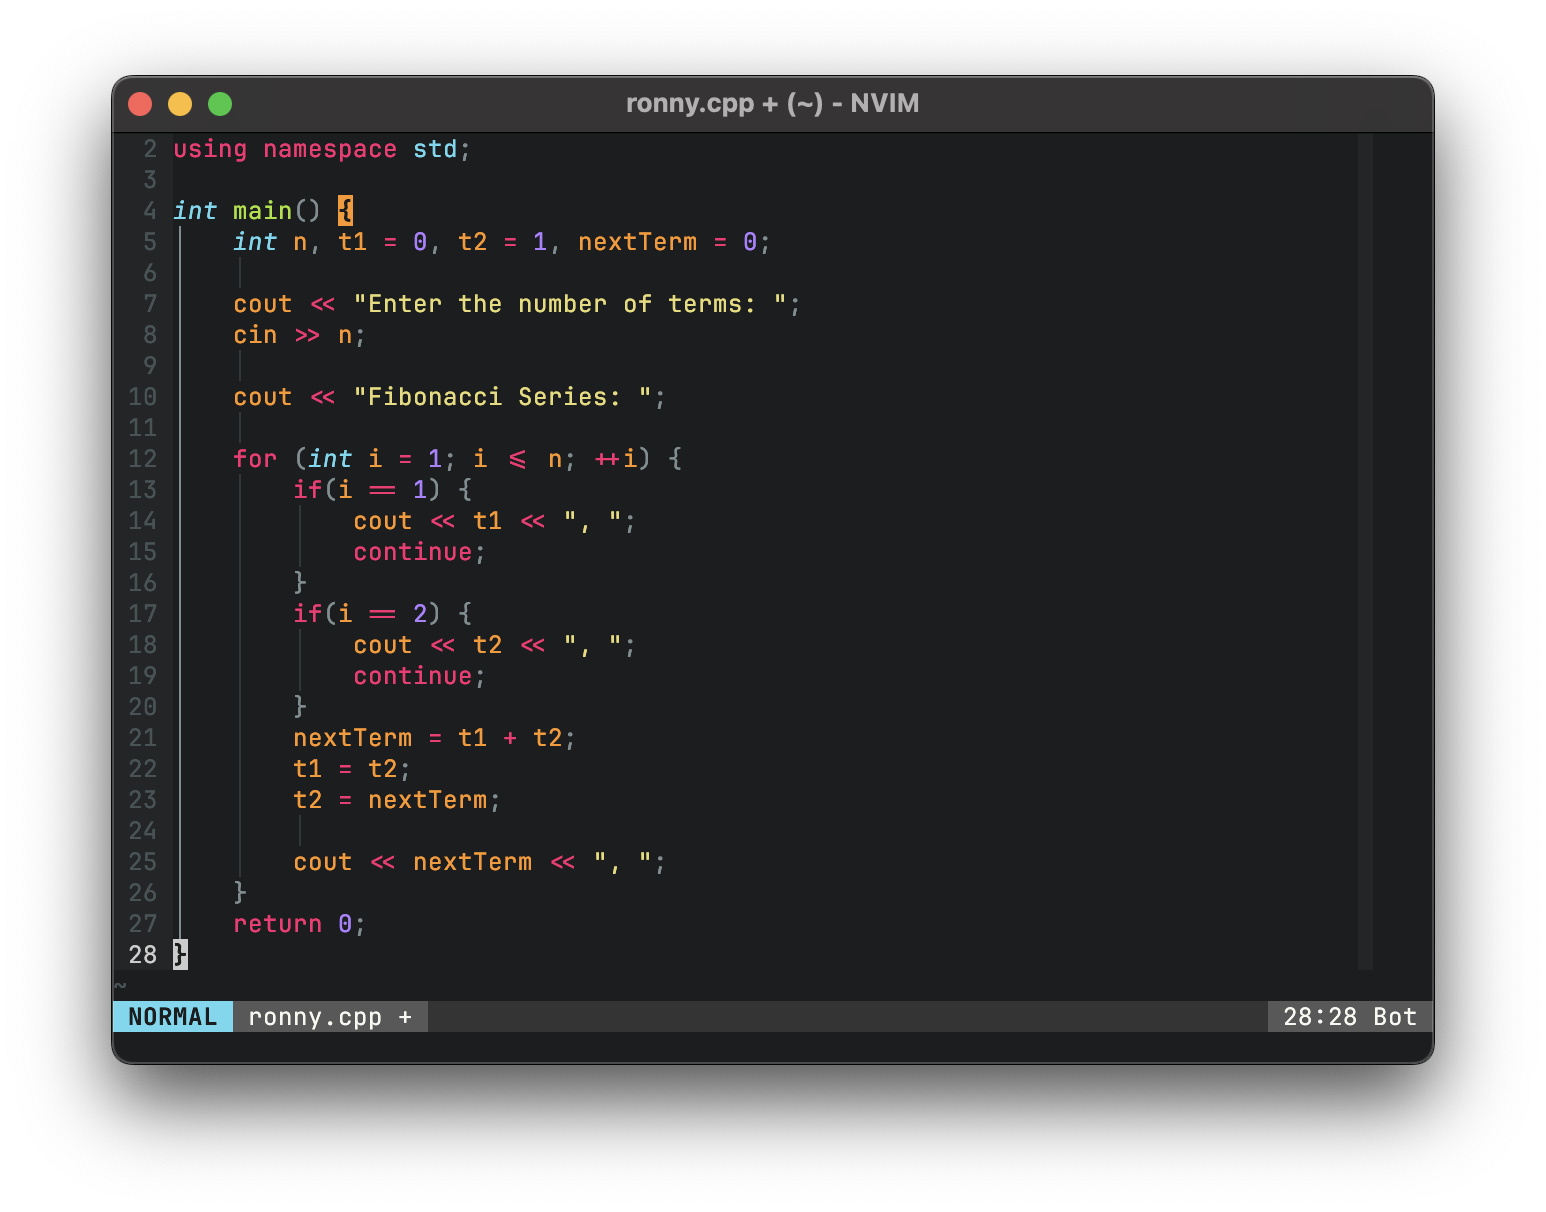Click the 'std' identifier on line 2
Screen dimensions: 1546x1212
[435, 149]
